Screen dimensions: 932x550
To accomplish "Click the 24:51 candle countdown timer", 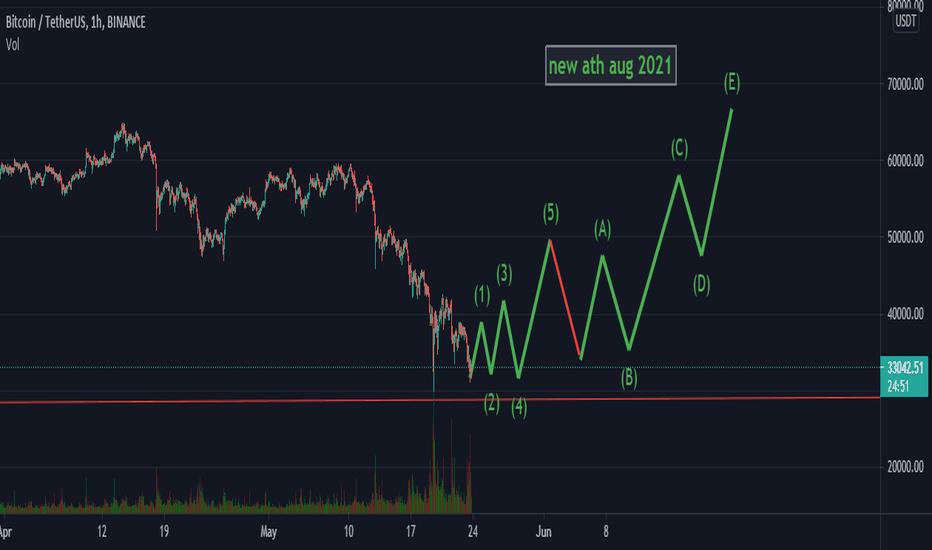I will [898, 386].
